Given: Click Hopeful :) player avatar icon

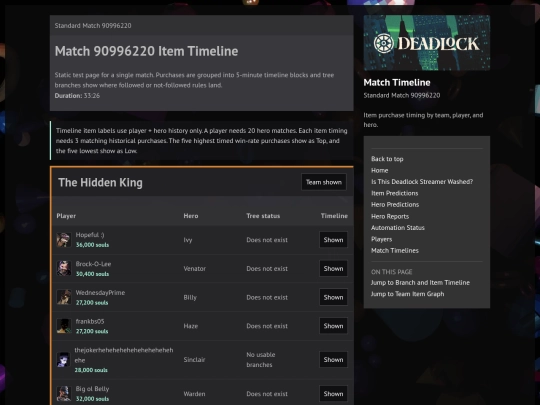Looking at the screenshot, I should point(64,240).
